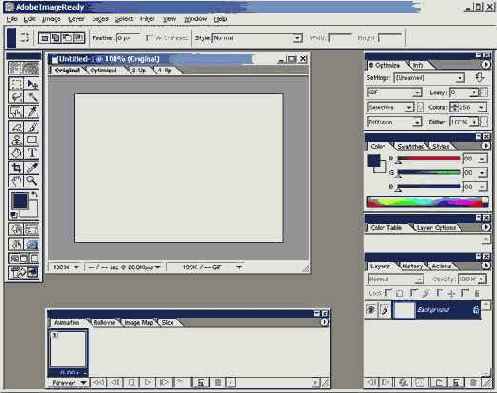Switch to the Rollover tab

click(x=104, y=323)
